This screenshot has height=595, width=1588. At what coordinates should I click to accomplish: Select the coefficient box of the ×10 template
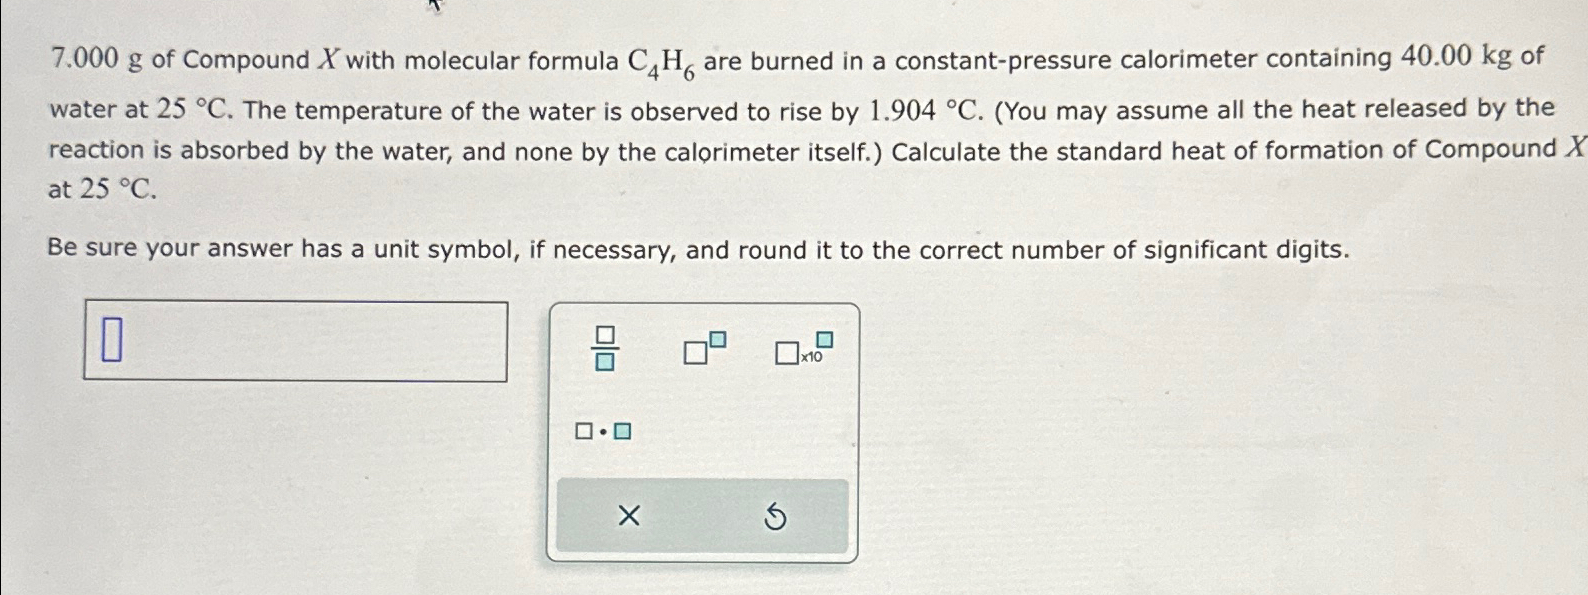coord(785,353)
